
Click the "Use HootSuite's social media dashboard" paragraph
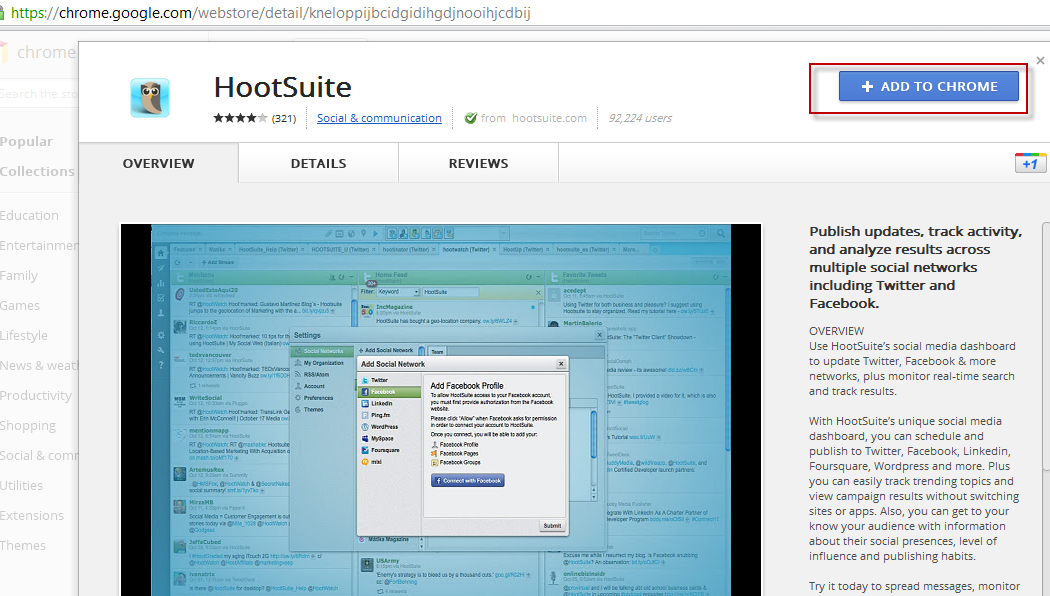click(912, 368)
